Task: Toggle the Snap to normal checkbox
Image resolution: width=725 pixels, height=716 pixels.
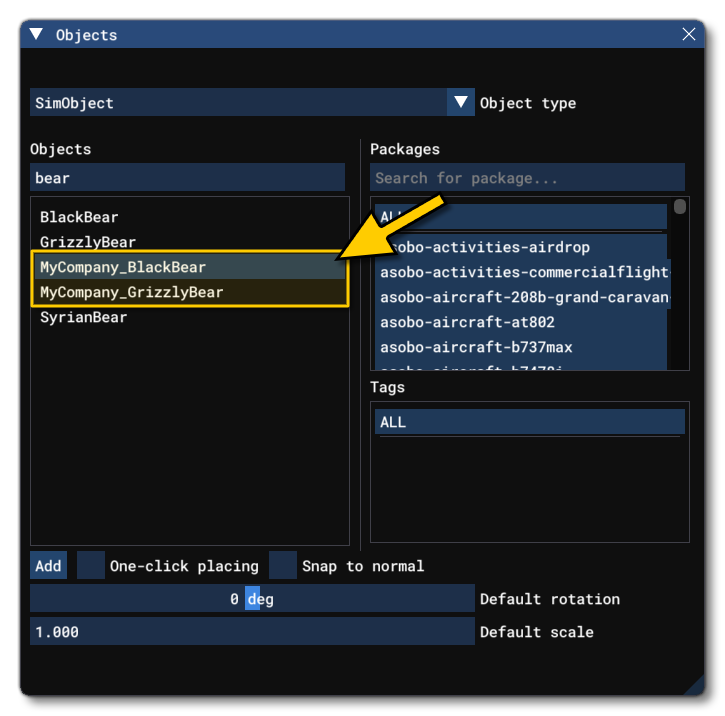Action: coord(284,566)
